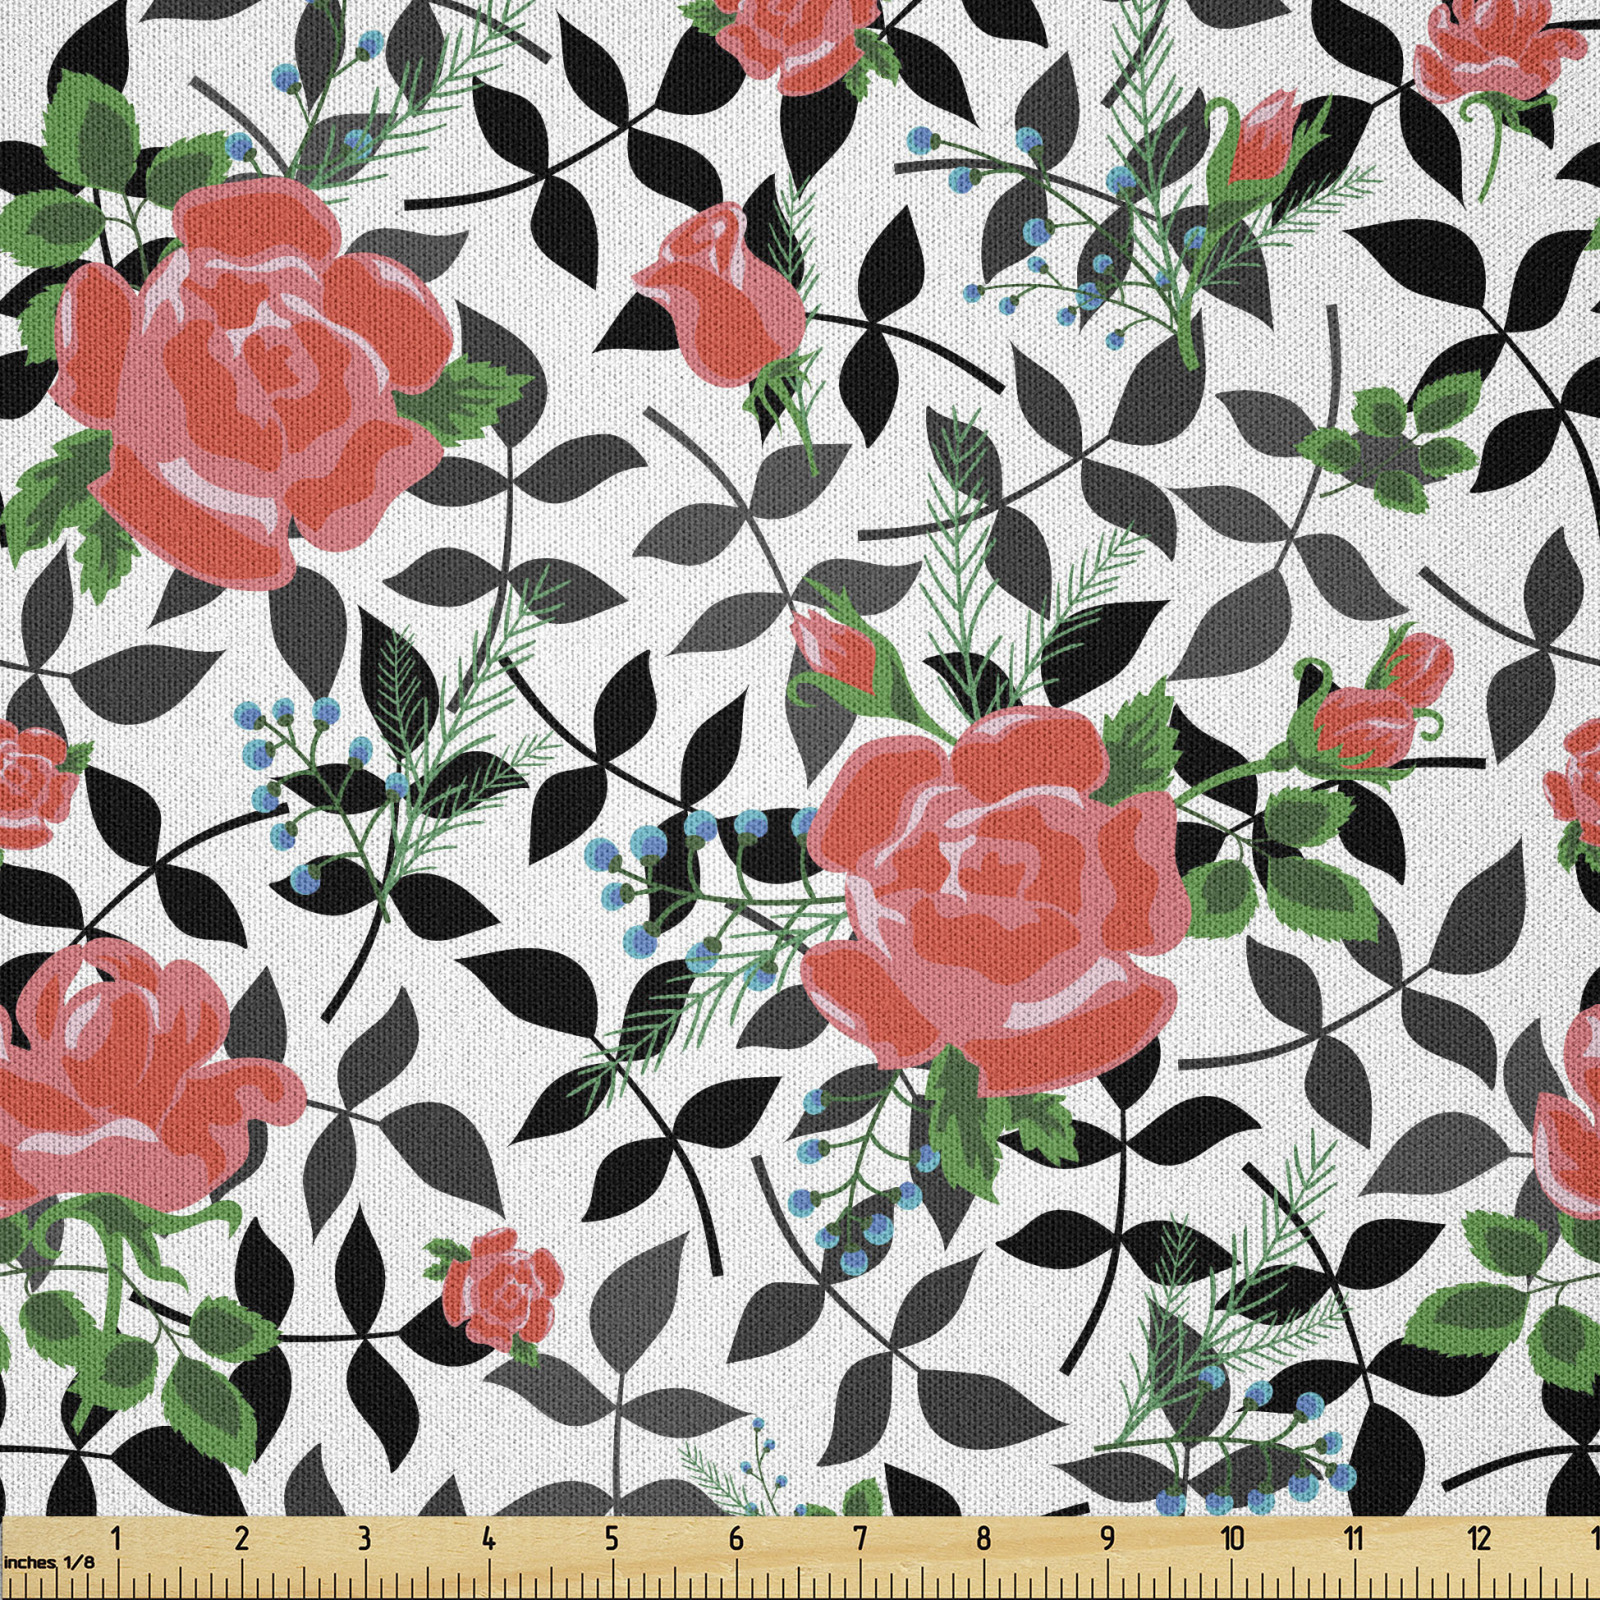Image resolution: width=1600 pixels, height=1600 pixels.
Task: Select the ruler mark labeled 5
Action: (x=612, y=1538)
